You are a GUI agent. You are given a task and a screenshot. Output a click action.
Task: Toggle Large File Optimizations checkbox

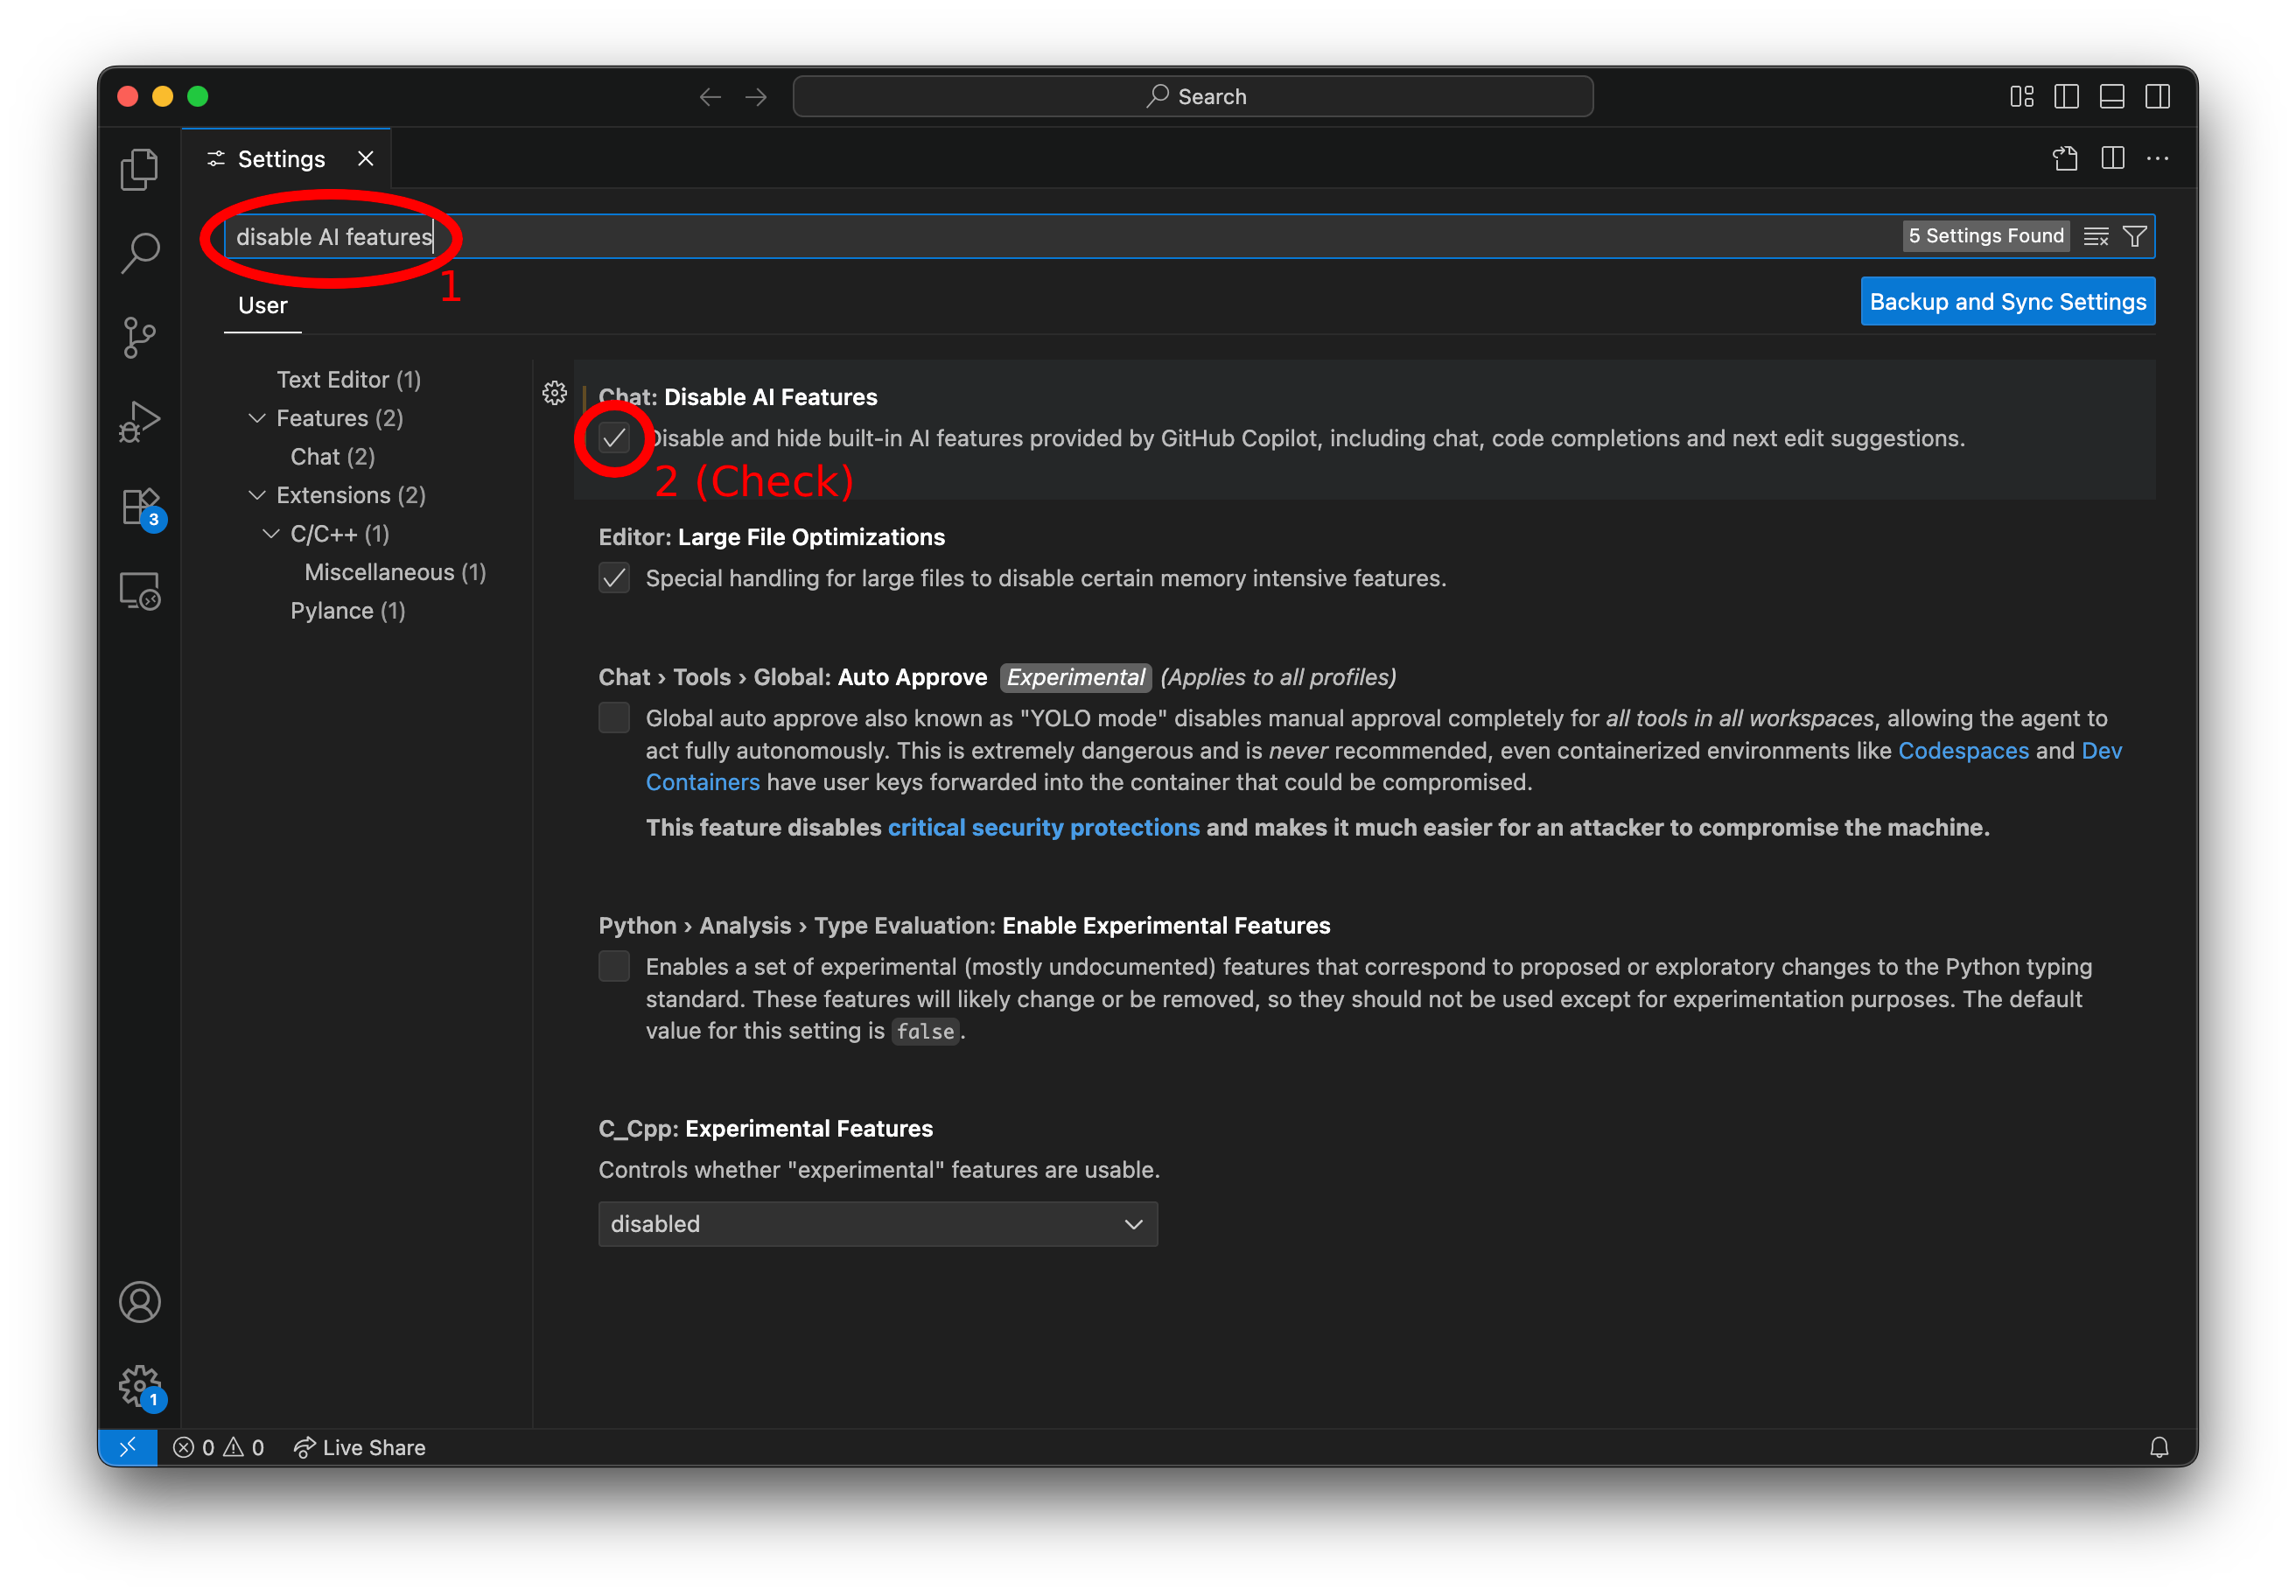point(614,578)
